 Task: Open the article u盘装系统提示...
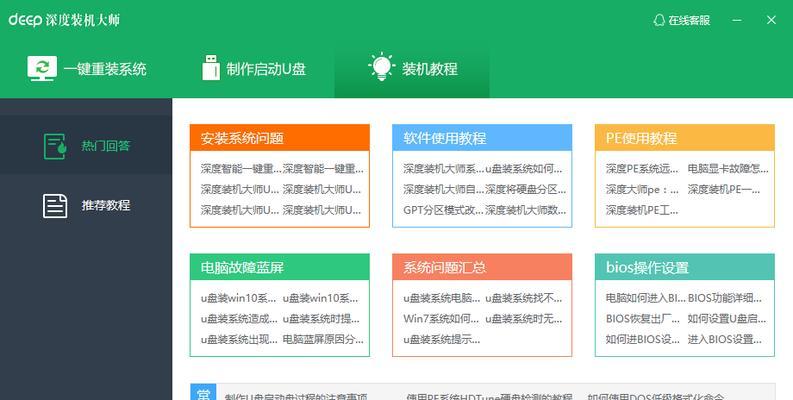pos(442,340)
